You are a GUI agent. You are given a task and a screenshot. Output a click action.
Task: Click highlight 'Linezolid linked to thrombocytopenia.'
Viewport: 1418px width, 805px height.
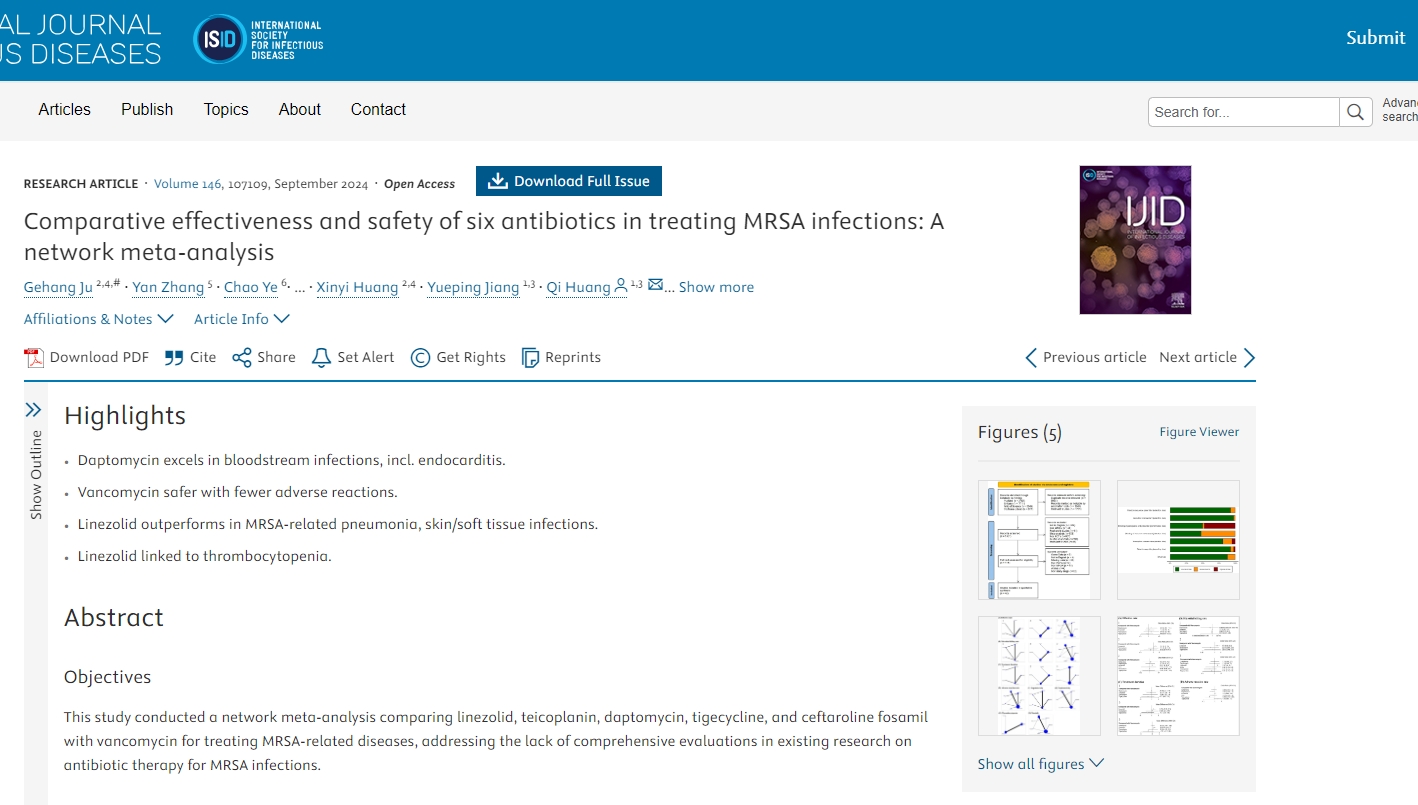[x=204, y=556]
